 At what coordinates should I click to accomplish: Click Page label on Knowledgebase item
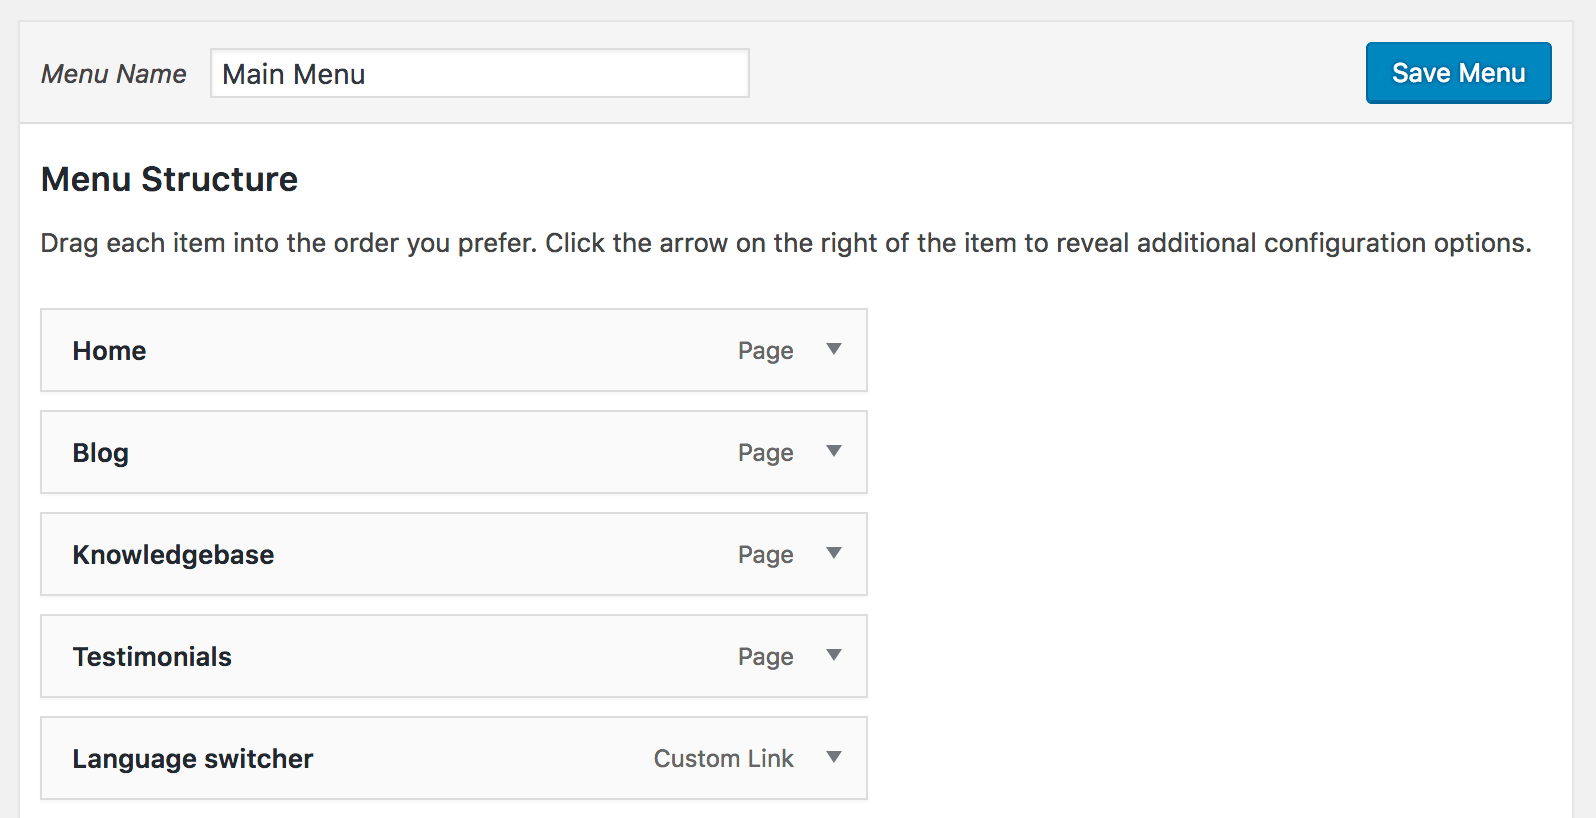point(765,555)
